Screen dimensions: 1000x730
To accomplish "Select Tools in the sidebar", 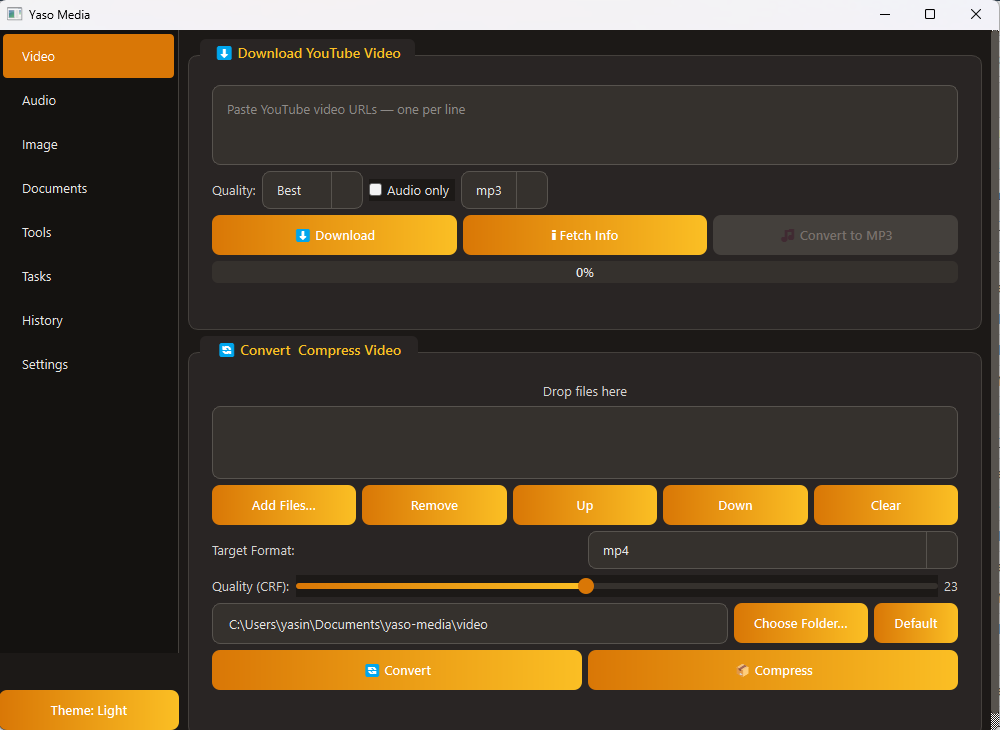I will pos(89,232).
